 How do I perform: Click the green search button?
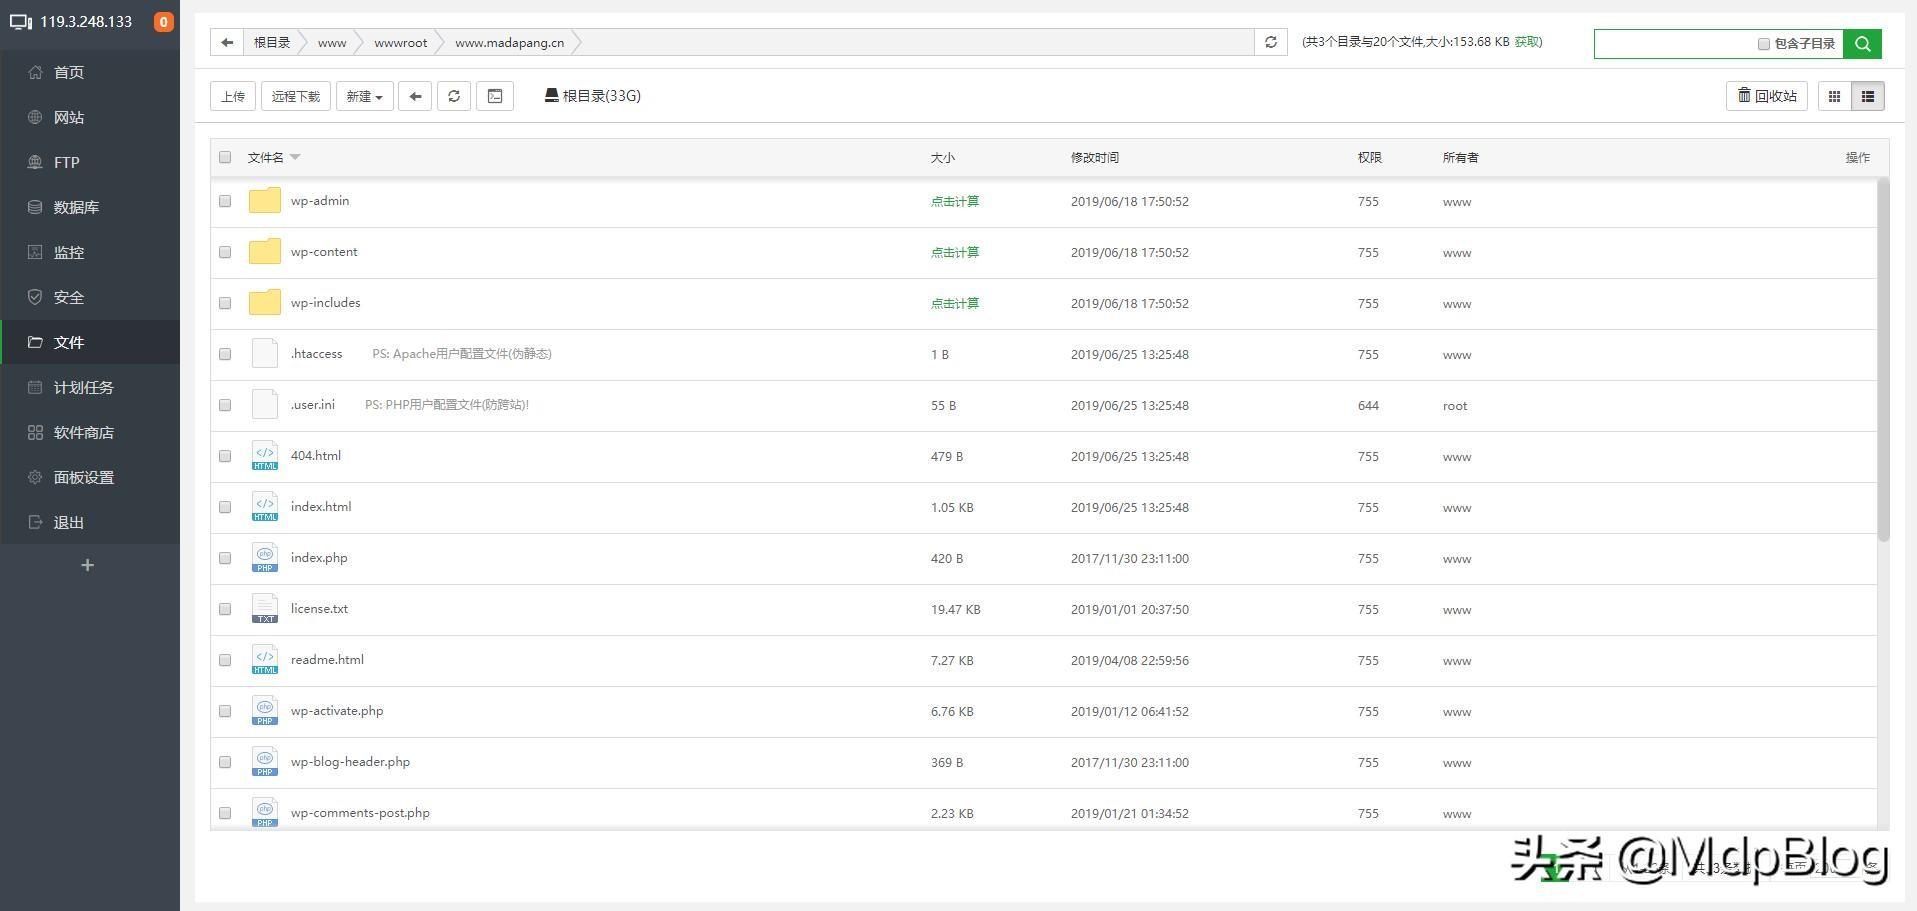[1862, 43]
